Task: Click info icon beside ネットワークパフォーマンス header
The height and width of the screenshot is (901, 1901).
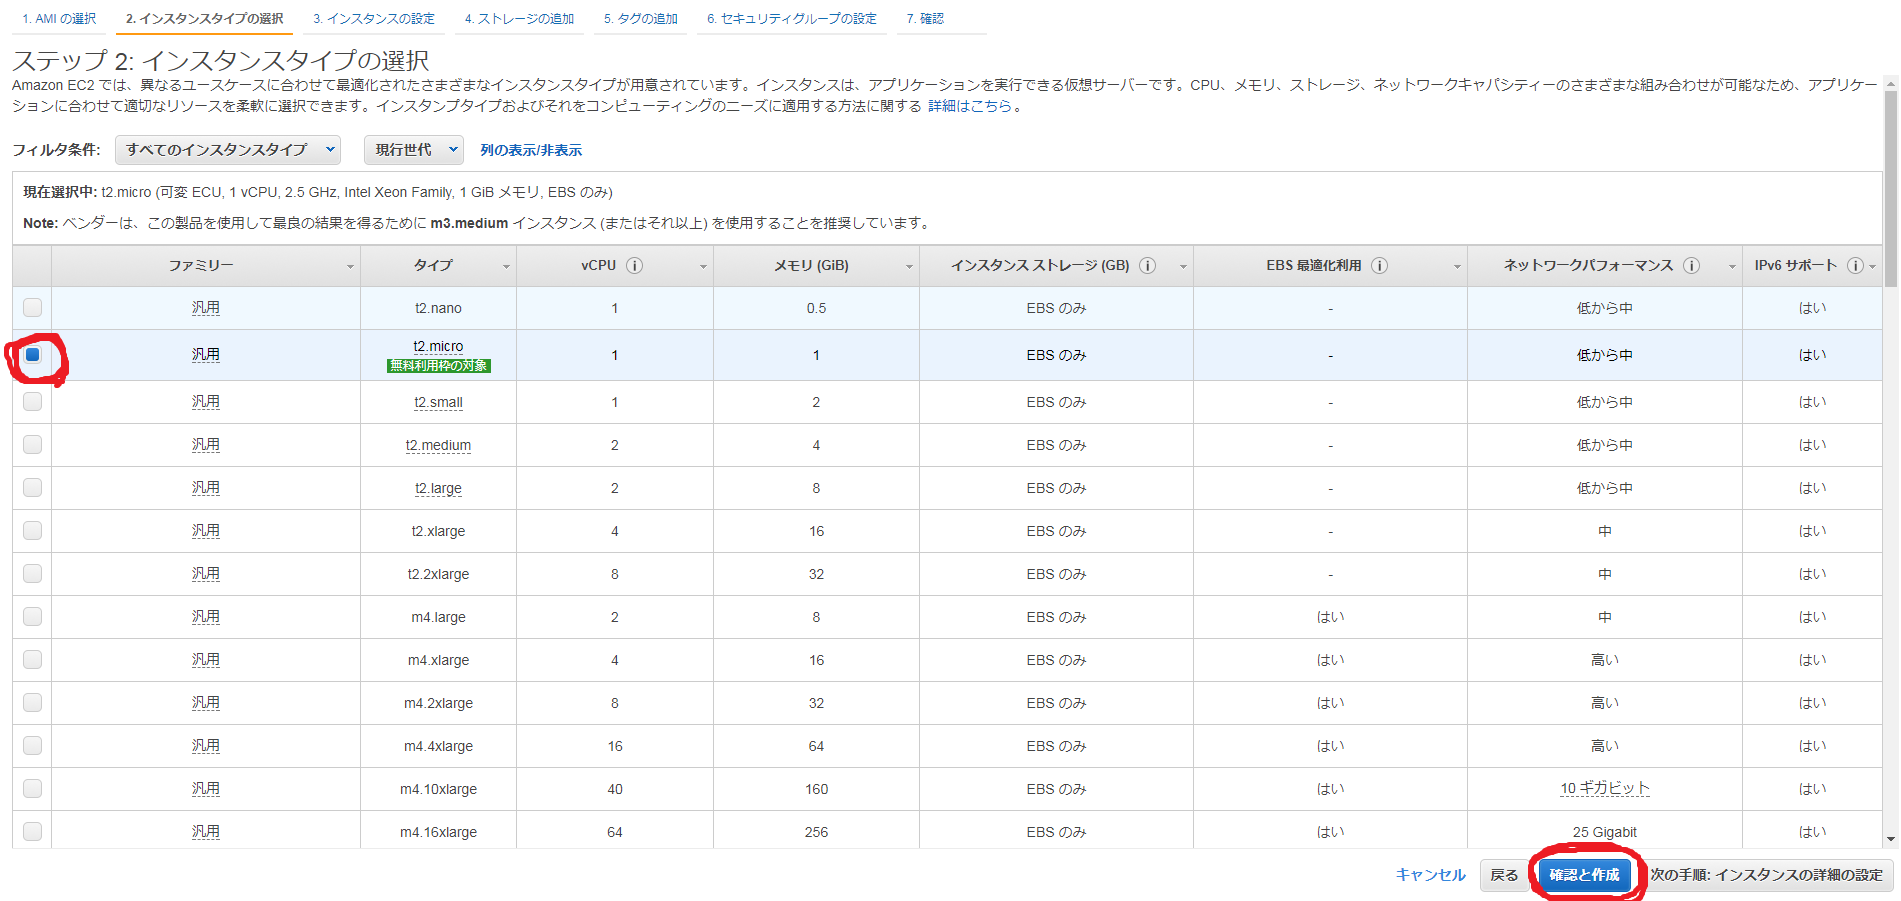Action: 1691,266
